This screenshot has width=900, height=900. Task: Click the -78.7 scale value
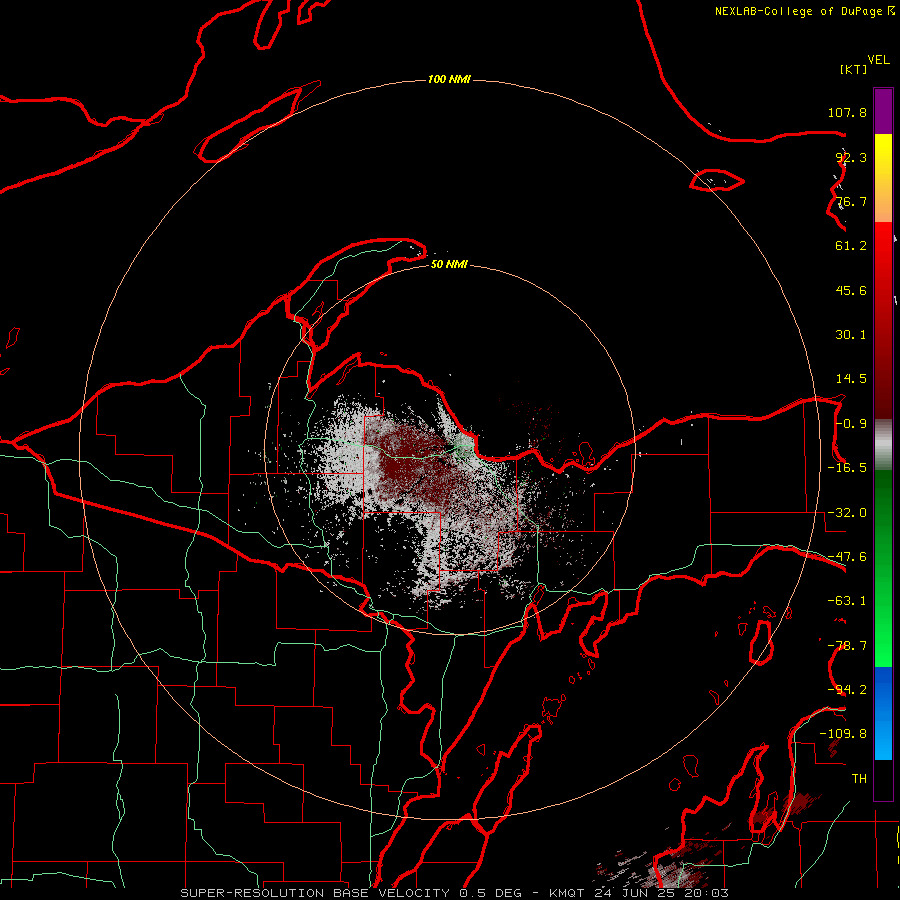pos(847,646)
